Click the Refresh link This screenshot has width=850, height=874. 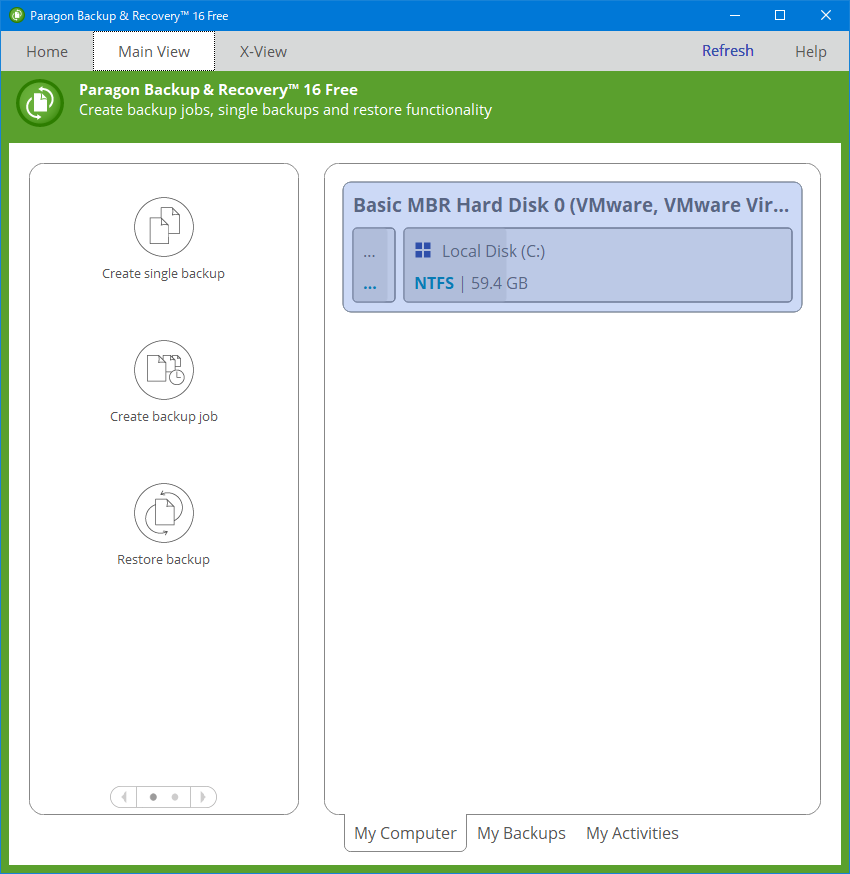[727, 51]
